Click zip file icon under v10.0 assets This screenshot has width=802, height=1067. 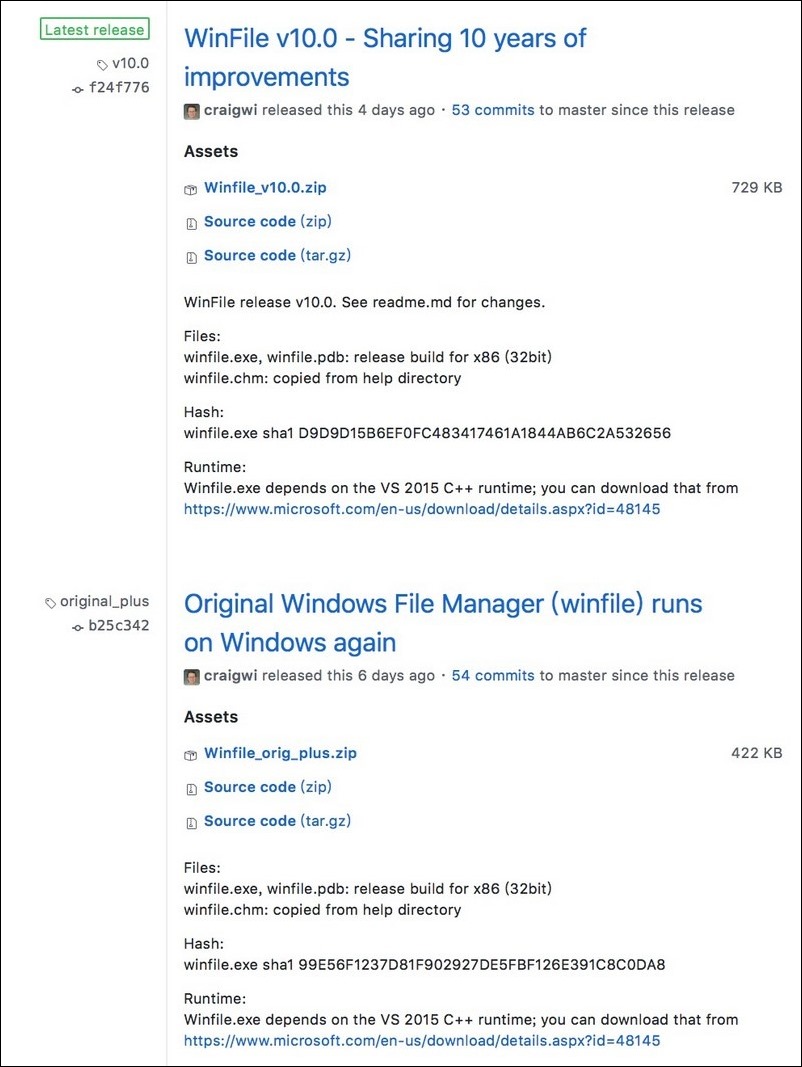191,223
